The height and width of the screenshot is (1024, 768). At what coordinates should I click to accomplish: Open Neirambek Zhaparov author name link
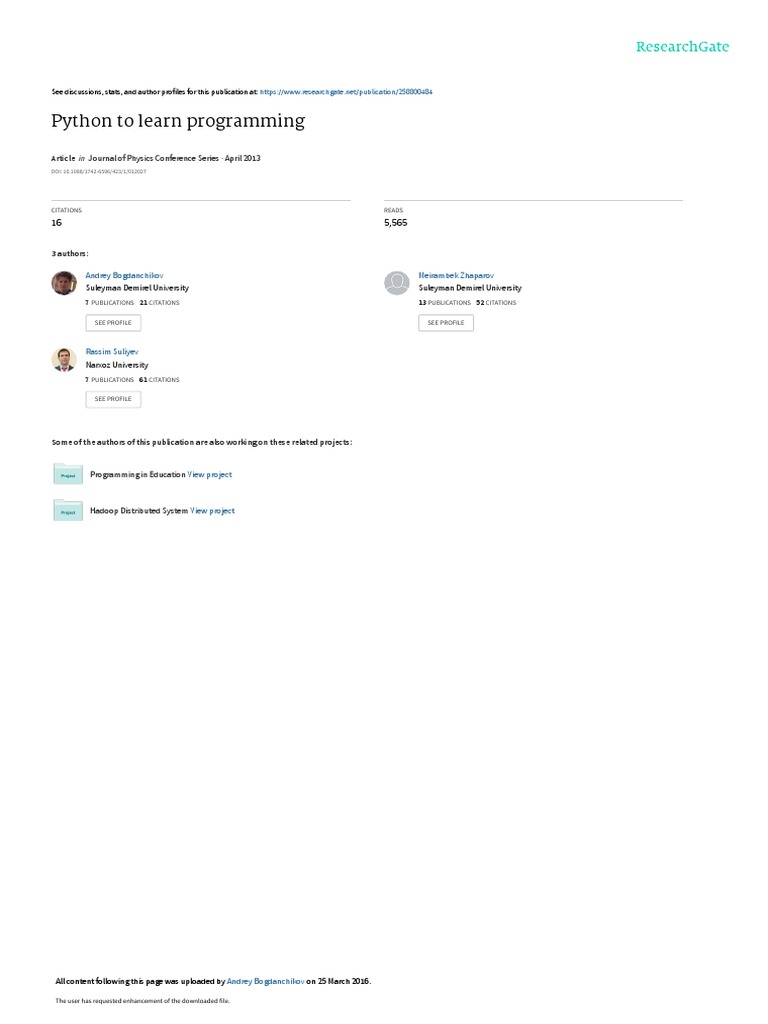tap(456, 276)
